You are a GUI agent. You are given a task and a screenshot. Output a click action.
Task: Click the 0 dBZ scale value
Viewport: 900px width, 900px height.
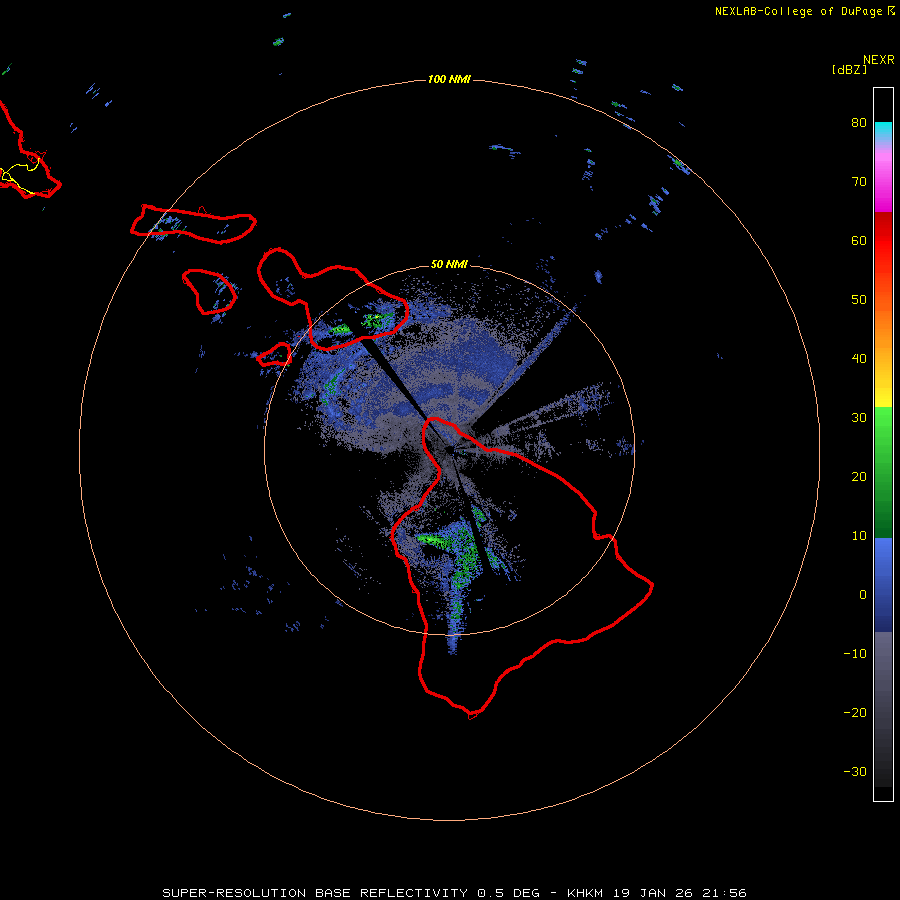pyautogui.click(x=863, y=595)
